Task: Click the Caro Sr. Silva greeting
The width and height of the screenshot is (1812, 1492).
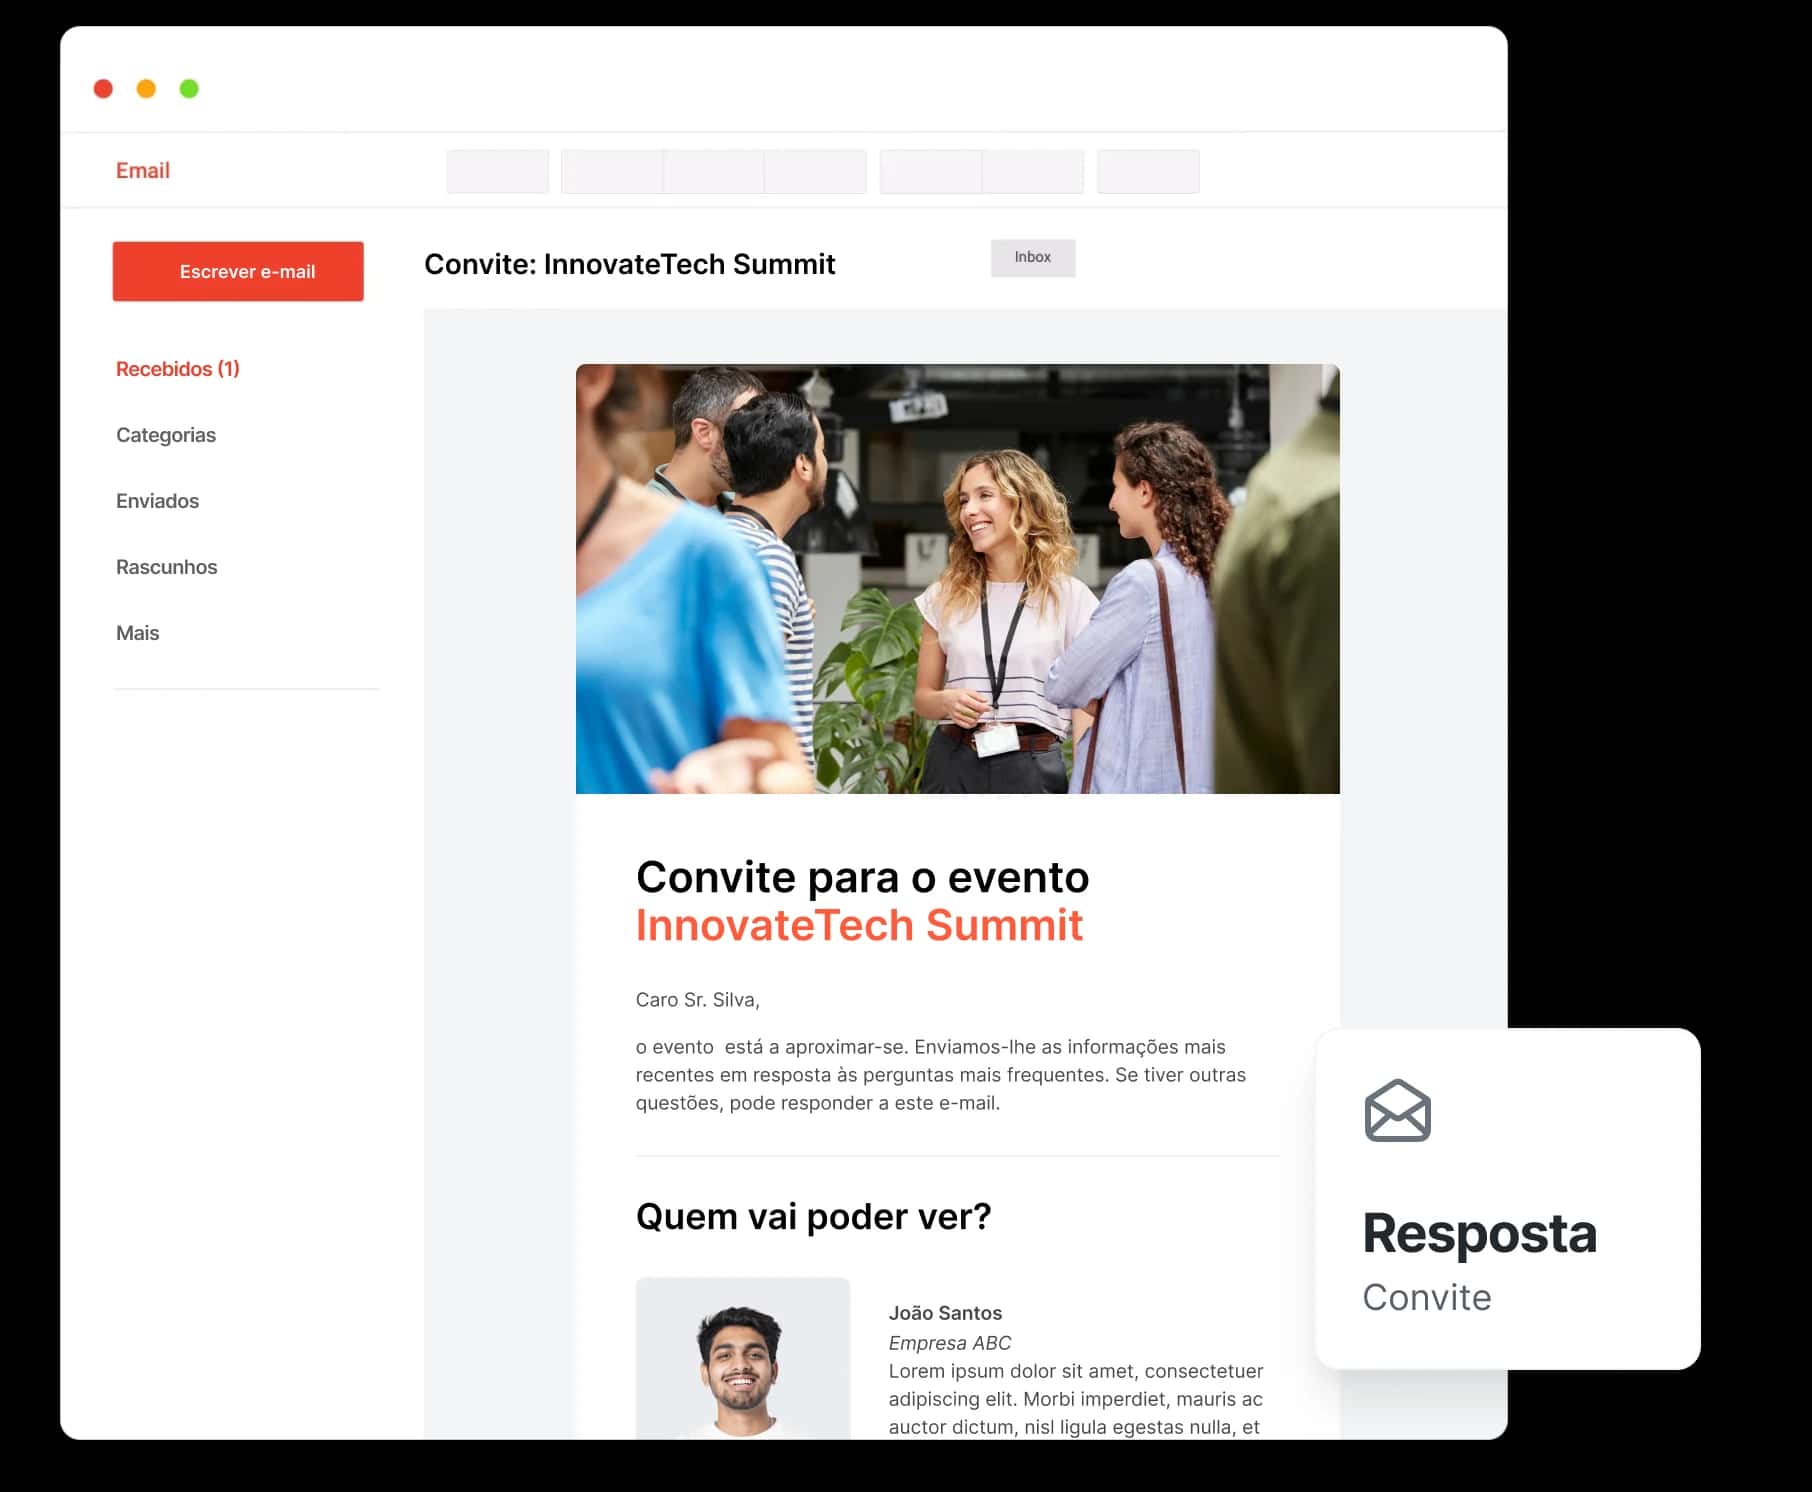Action: (698, 1000)
